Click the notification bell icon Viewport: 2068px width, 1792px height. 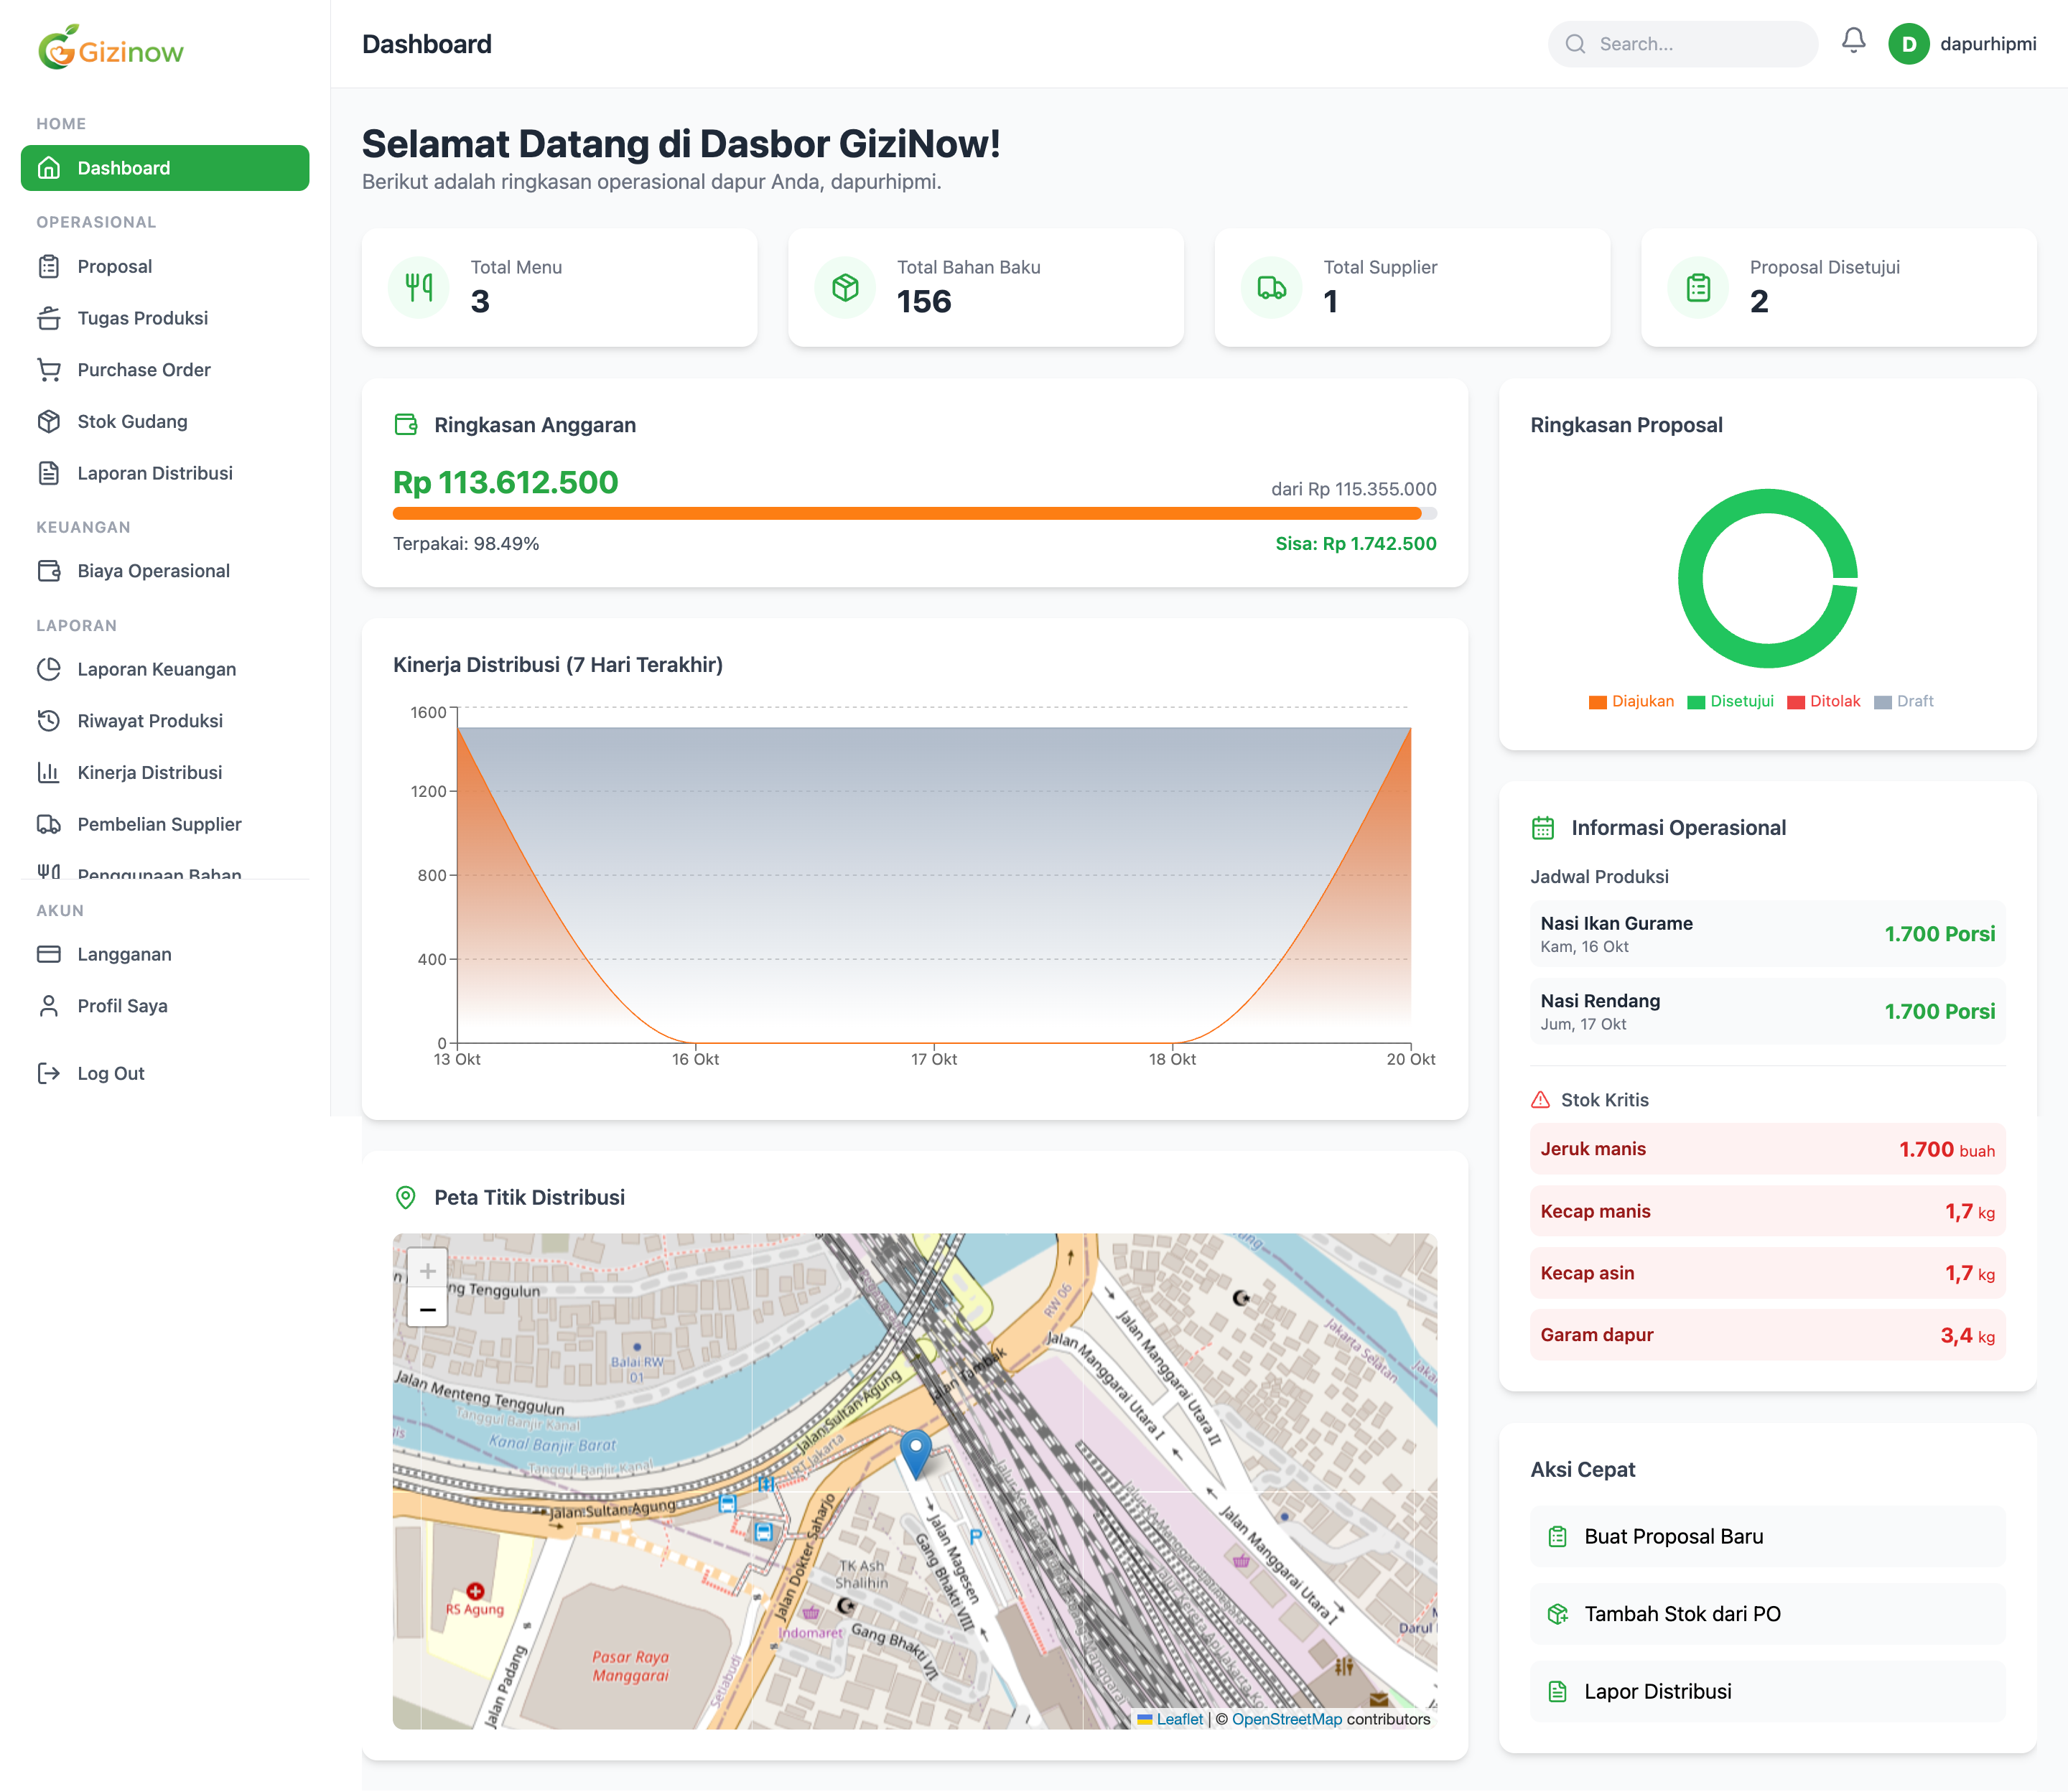[x=1853, y=41]
